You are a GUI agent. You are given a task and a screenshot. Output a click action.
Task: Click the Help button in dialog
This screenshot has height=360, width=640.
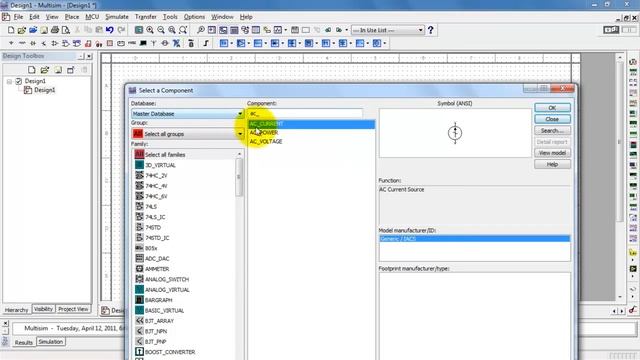pyautogui.click(x=552, y=164)
